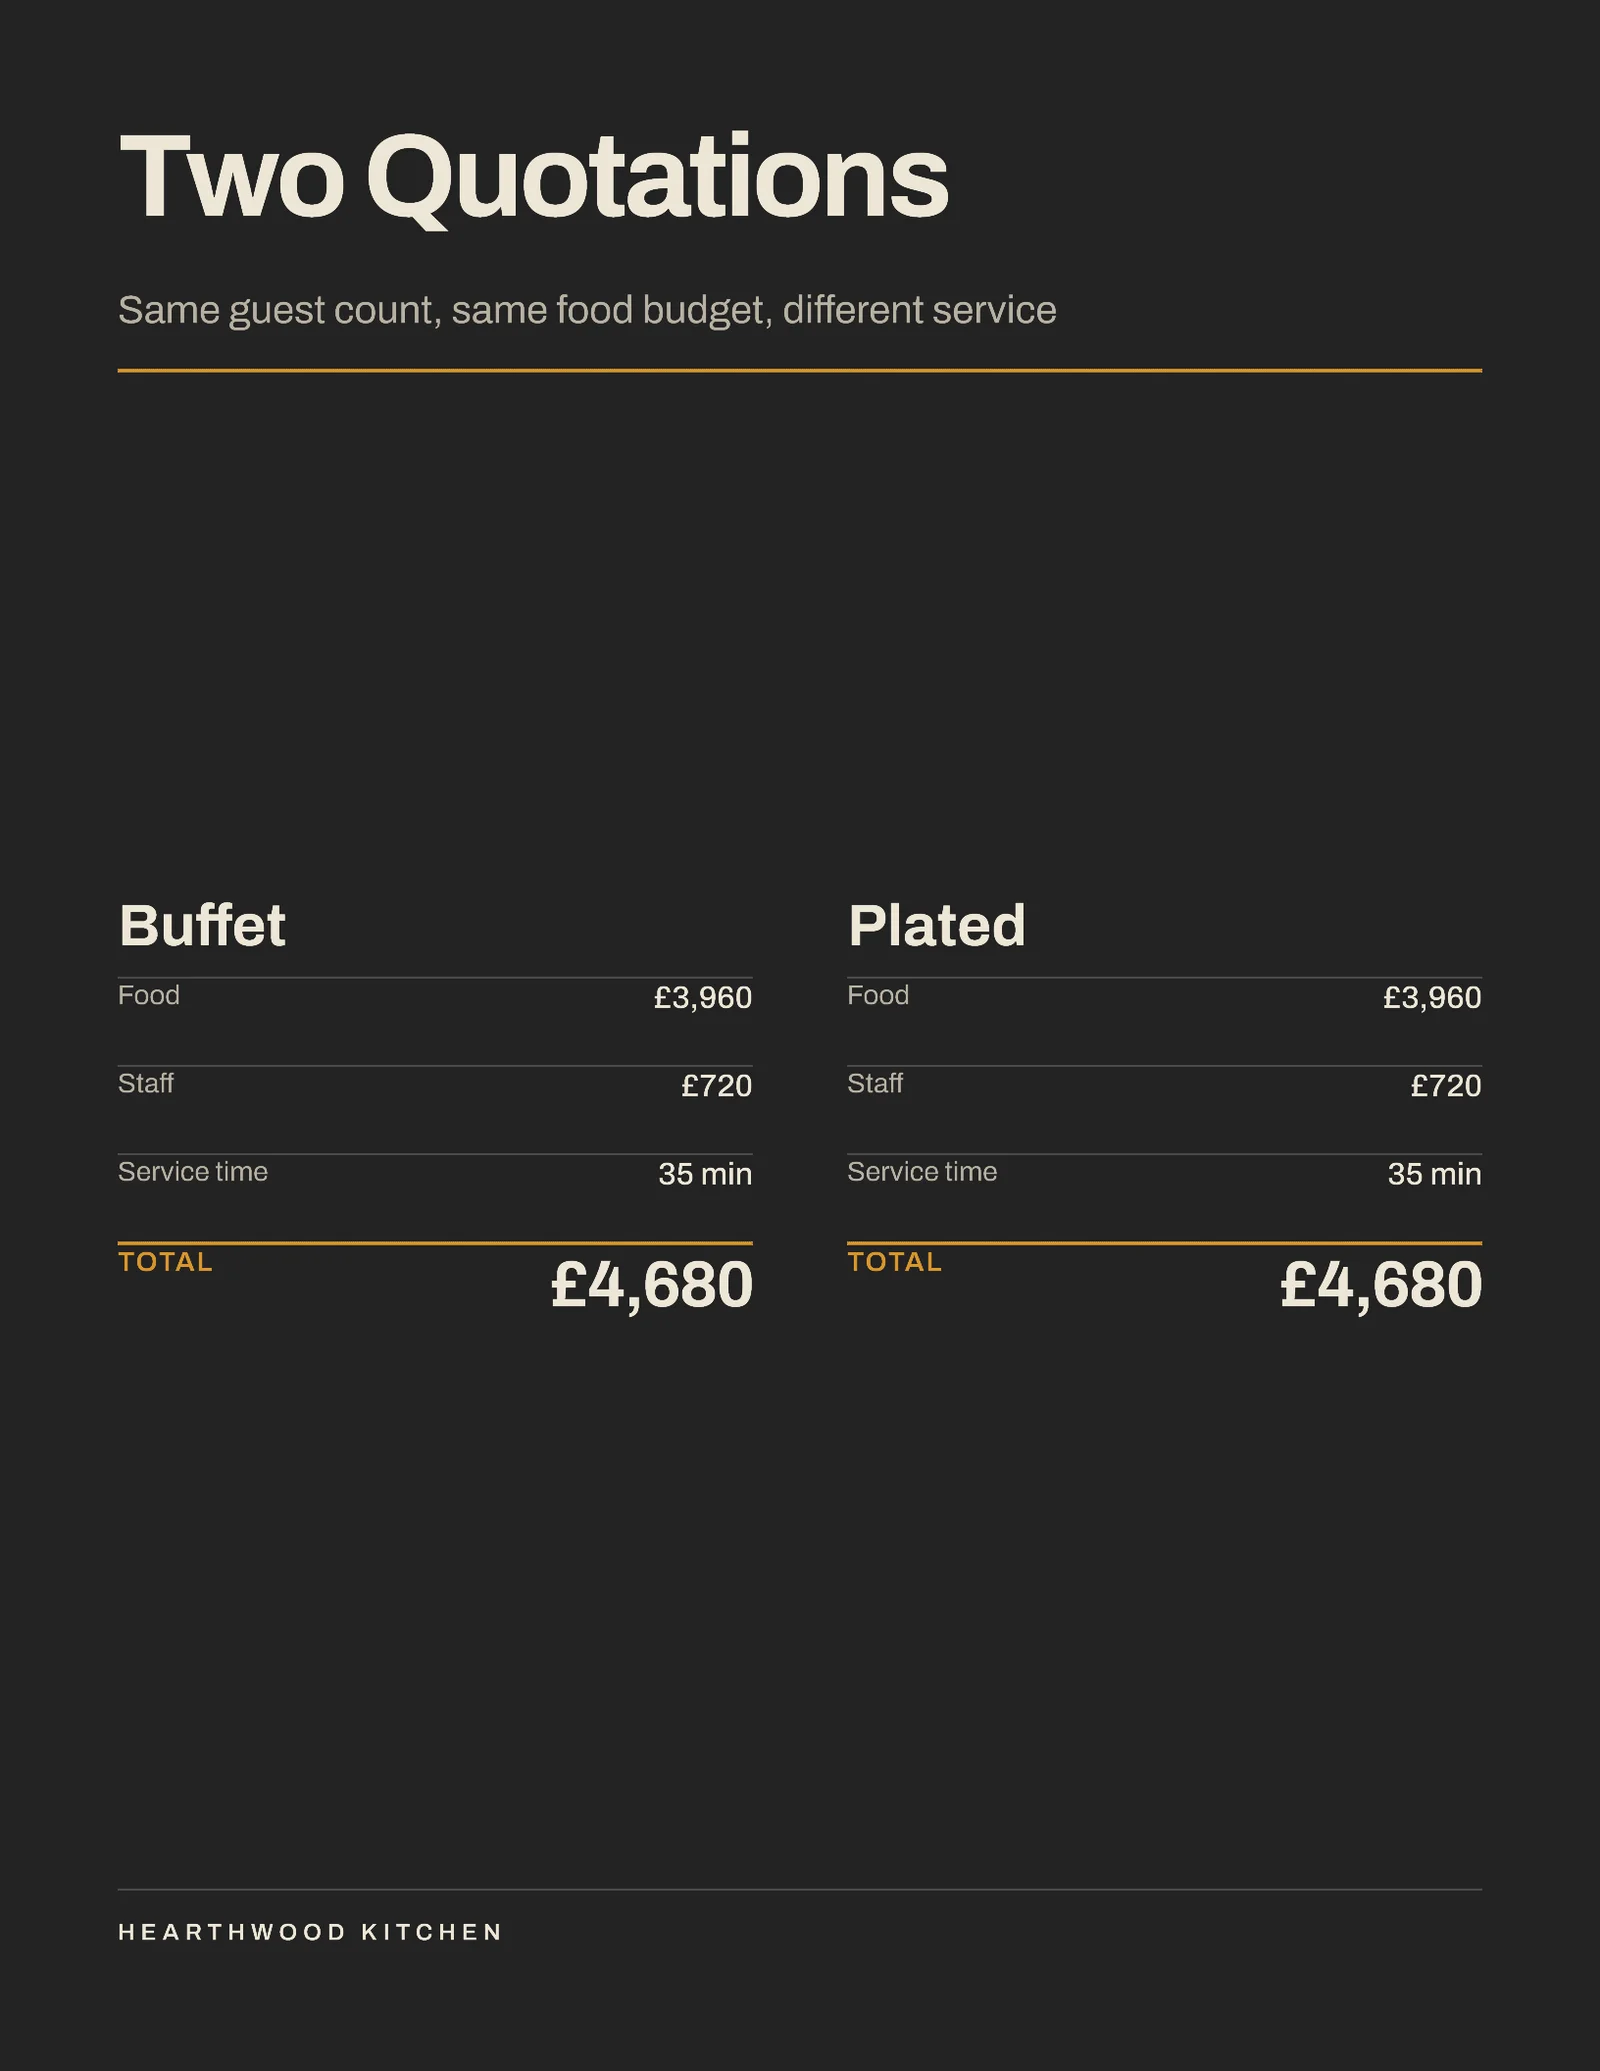The image size is (1600, 2071).
Task: Click the Hearthwood Kitchen footer text
Action: click(311, 1932)
